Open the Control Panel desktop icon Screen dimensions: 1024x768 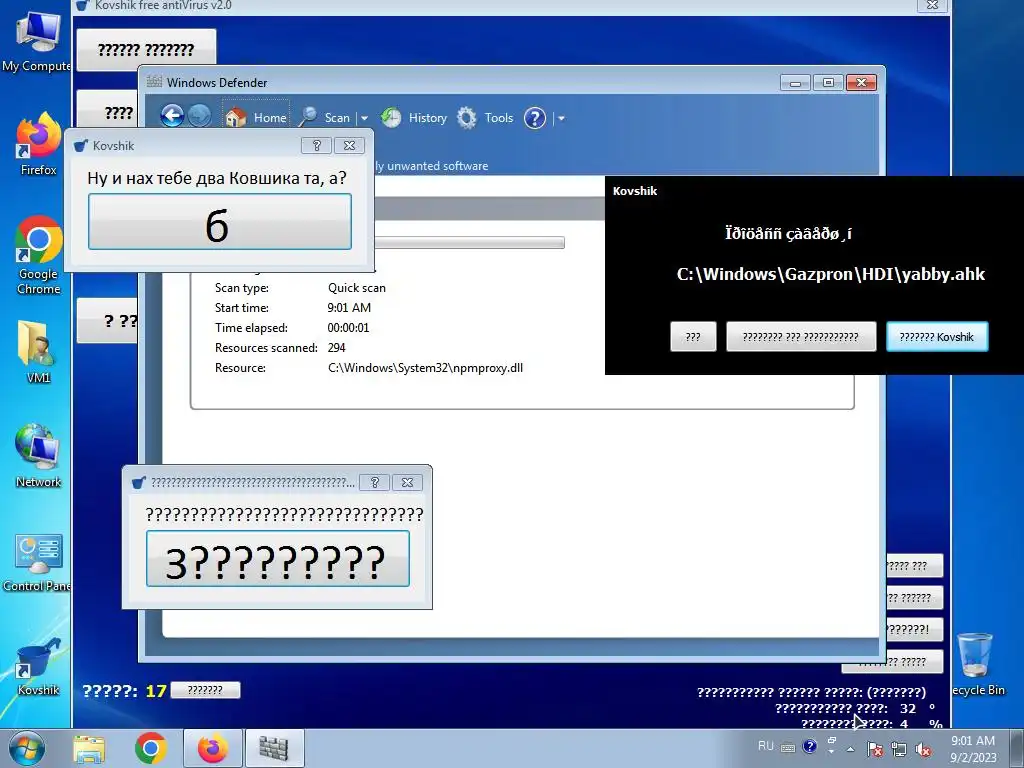pos(37,563)
